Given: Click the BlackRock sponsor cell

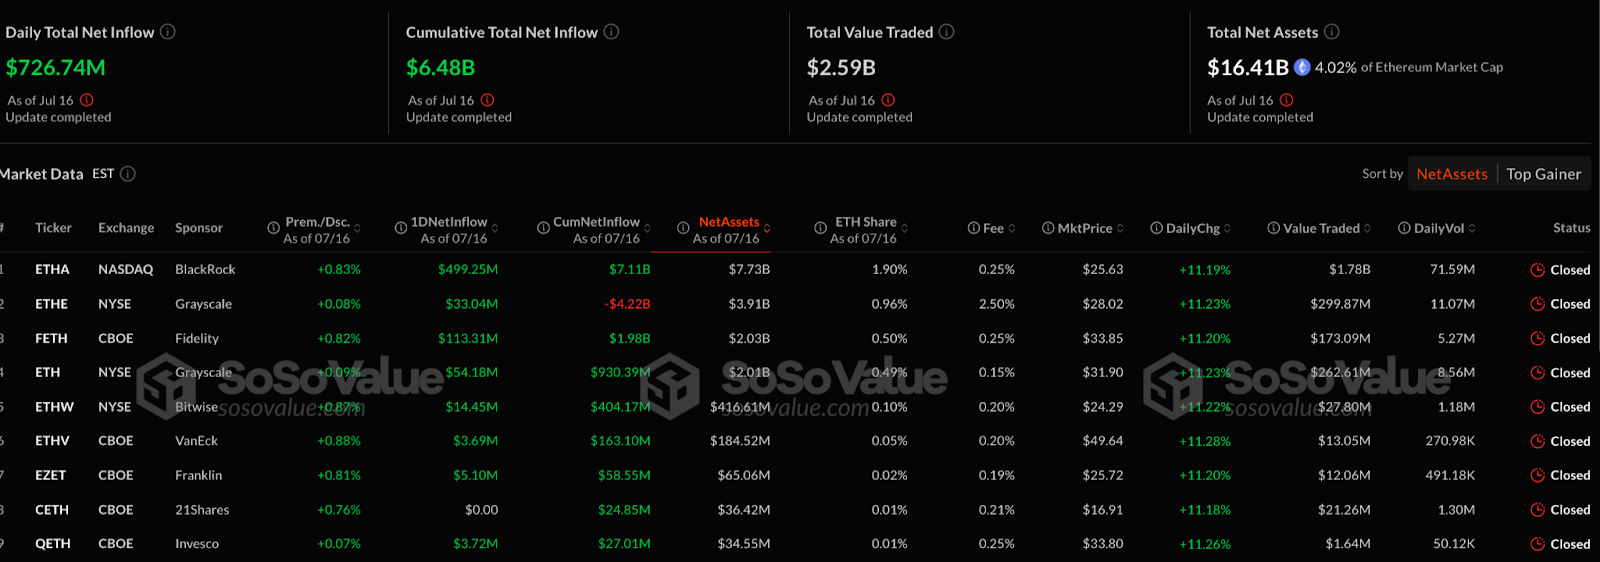Looking at the screenshot, I should click(205, 270).
